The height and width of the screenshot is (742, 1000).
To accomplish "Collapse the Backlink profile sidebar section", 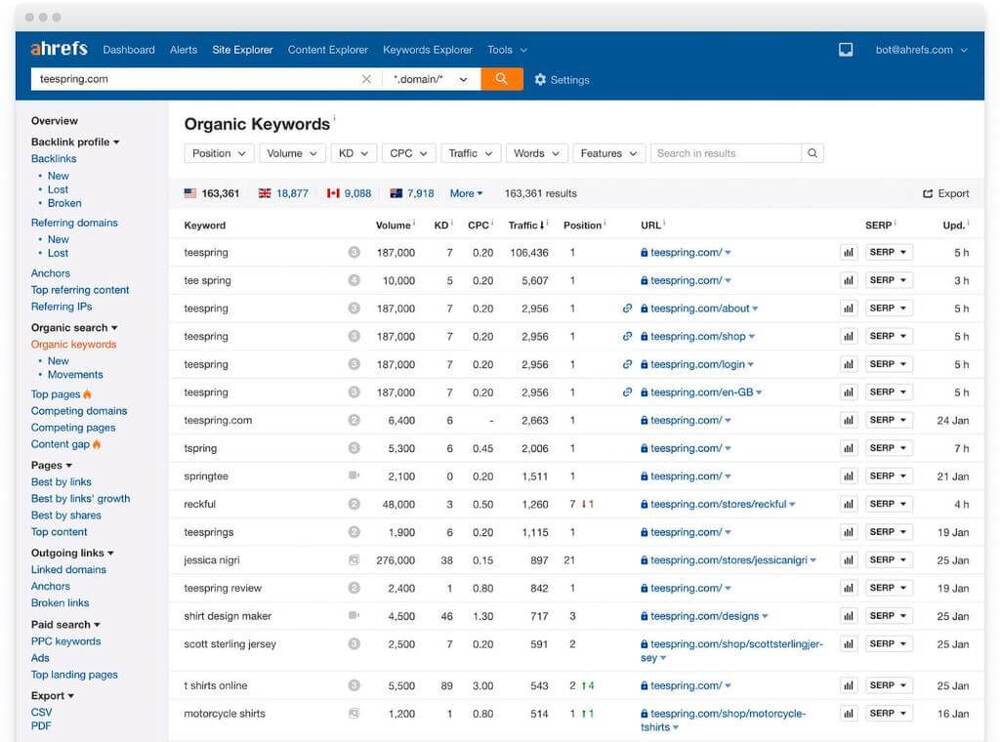I will point(75,142).
